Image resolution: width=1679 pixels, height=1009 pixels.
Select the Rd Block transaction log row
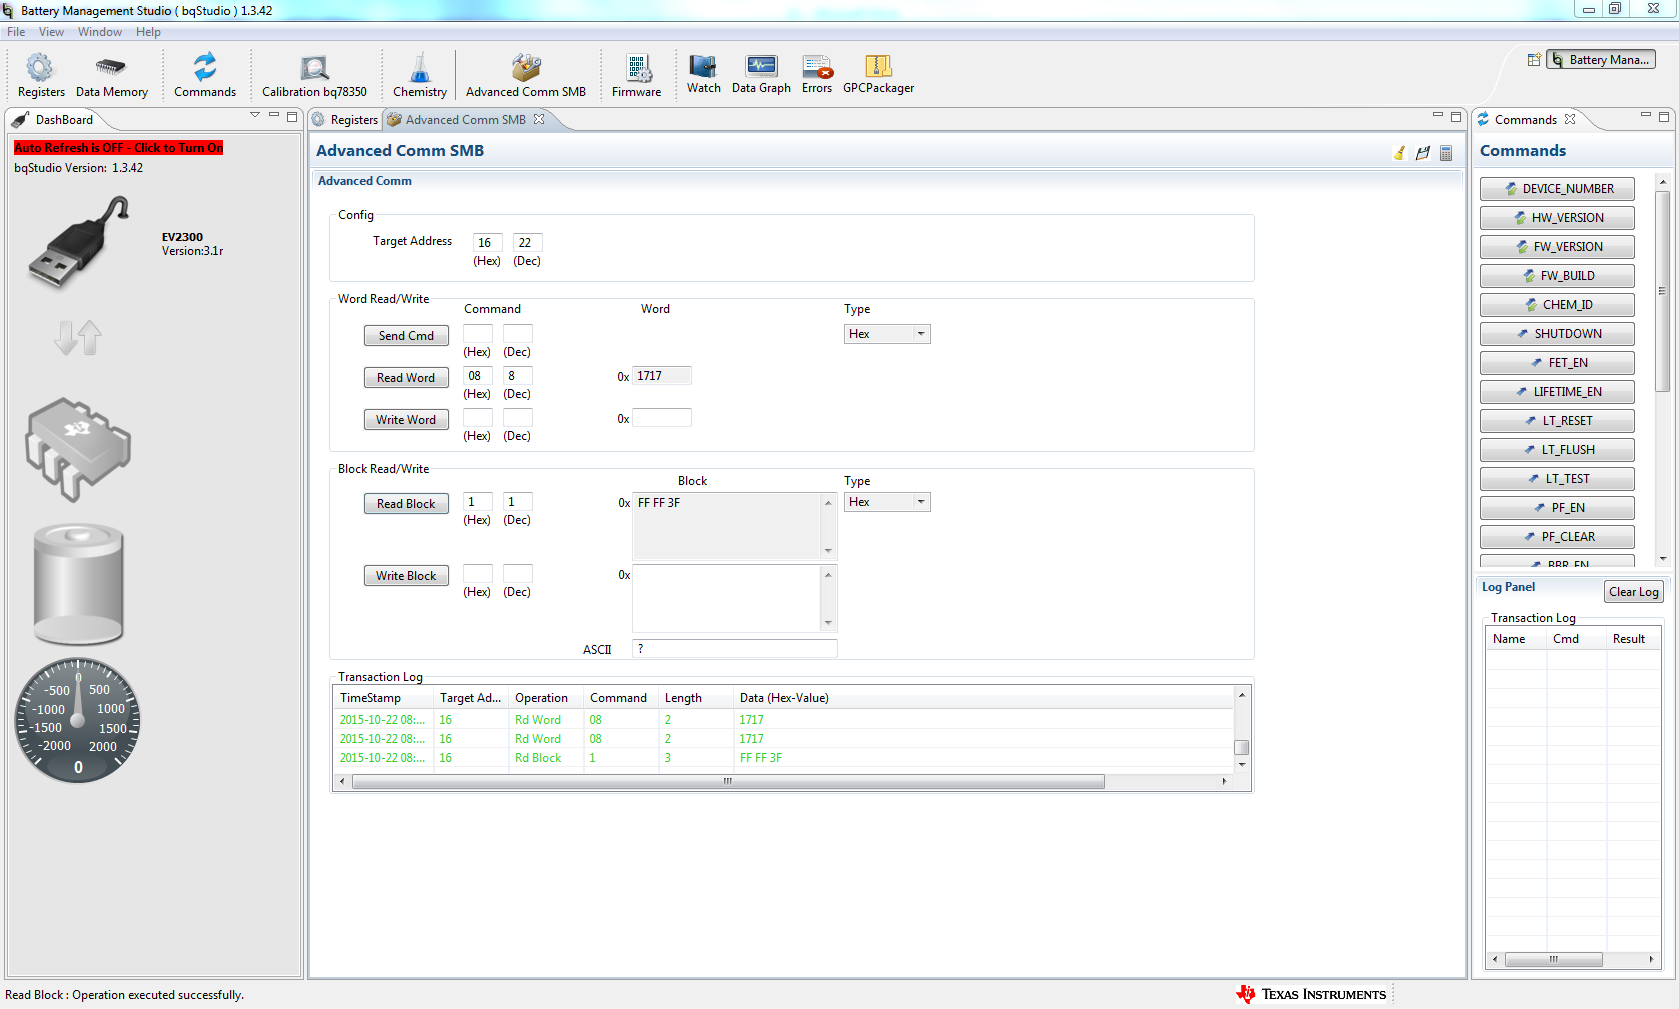[785, 758]
